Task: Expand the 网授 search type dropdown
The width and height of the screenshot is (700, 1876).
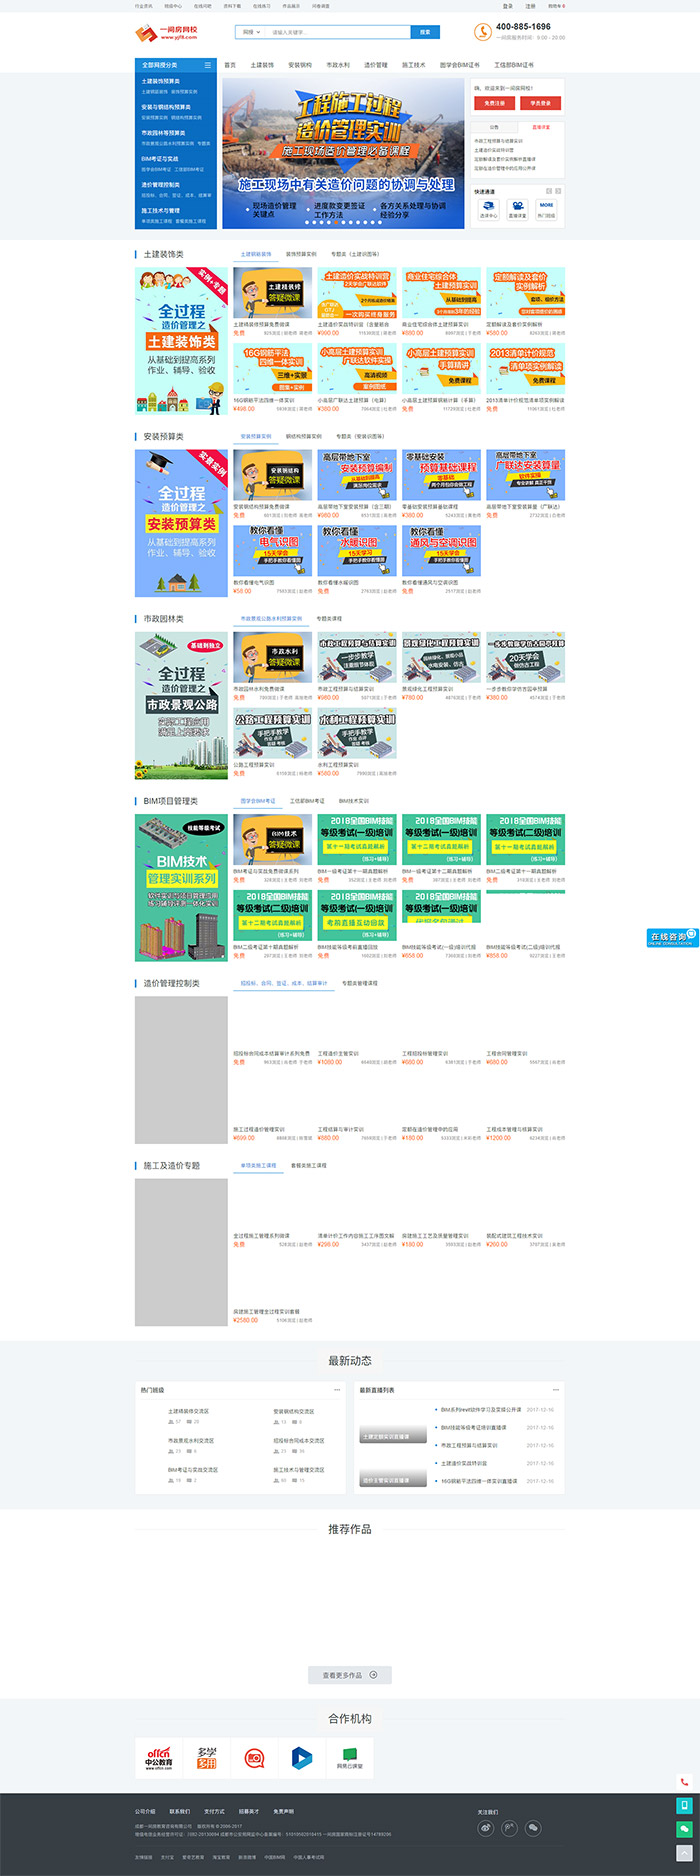Action: tap(251, 32)
